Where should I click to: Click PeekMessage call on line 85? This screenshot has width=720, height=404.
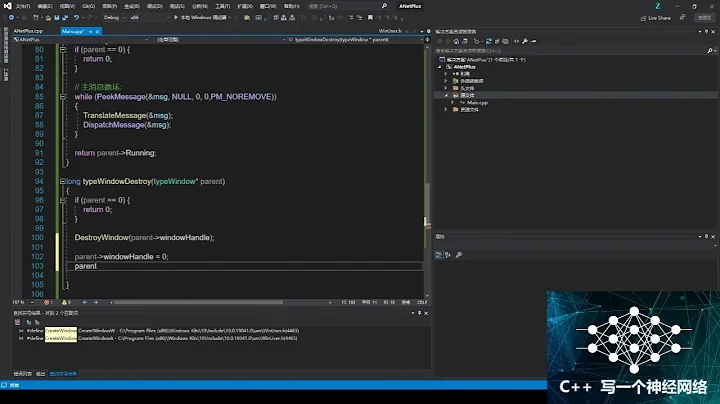[x=121, y=97]
